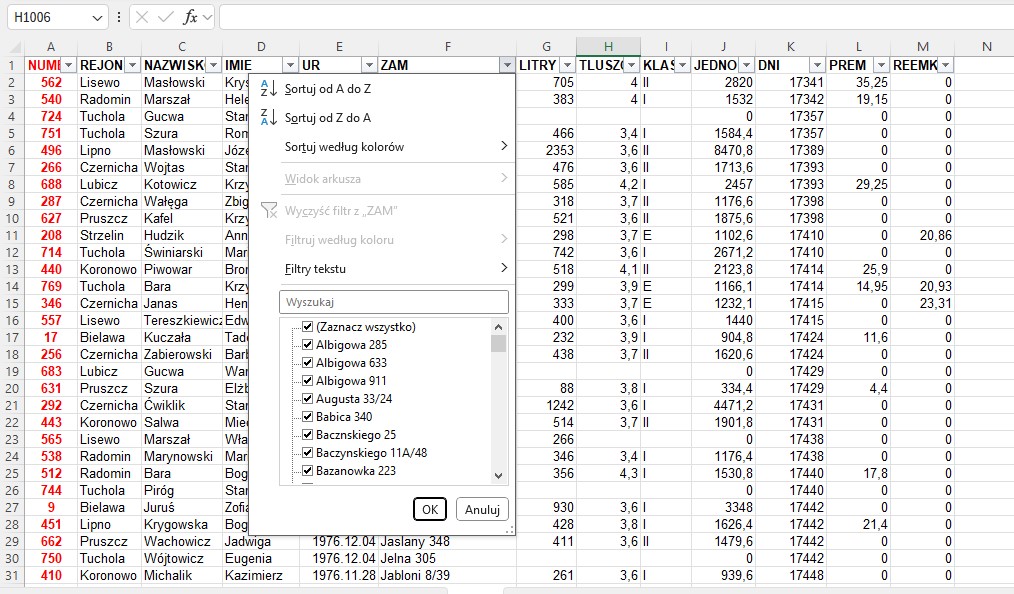The width and height of the screenshot is (1014, 594).
Task: Click the three-dot handle beside the Name Box
Action: pyautogui.click(x=119, y=18)
